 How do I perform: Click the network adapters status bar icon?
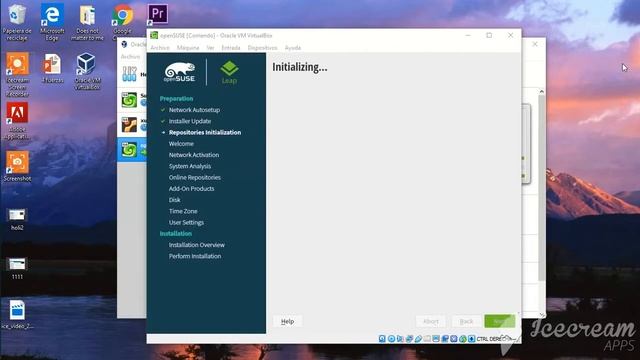click(x=409, y=339)
